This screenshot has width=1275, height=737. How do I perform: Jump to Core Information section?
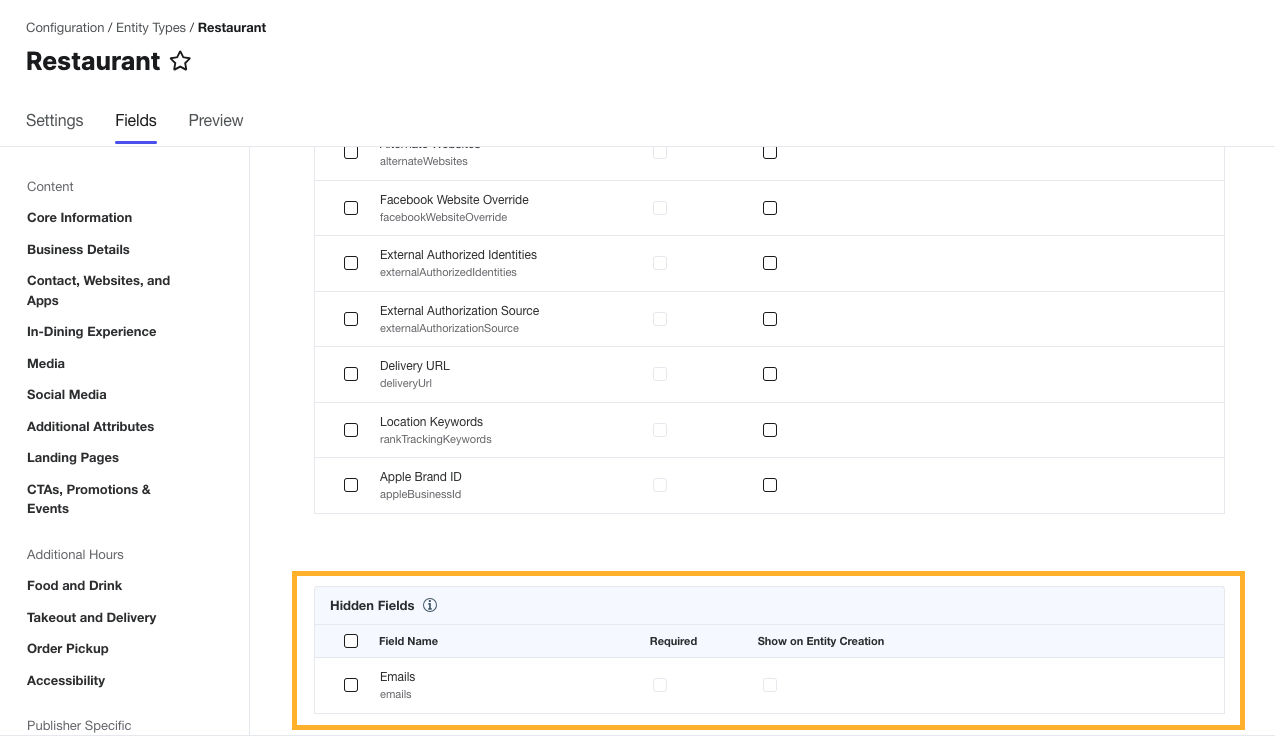point(80,218)
